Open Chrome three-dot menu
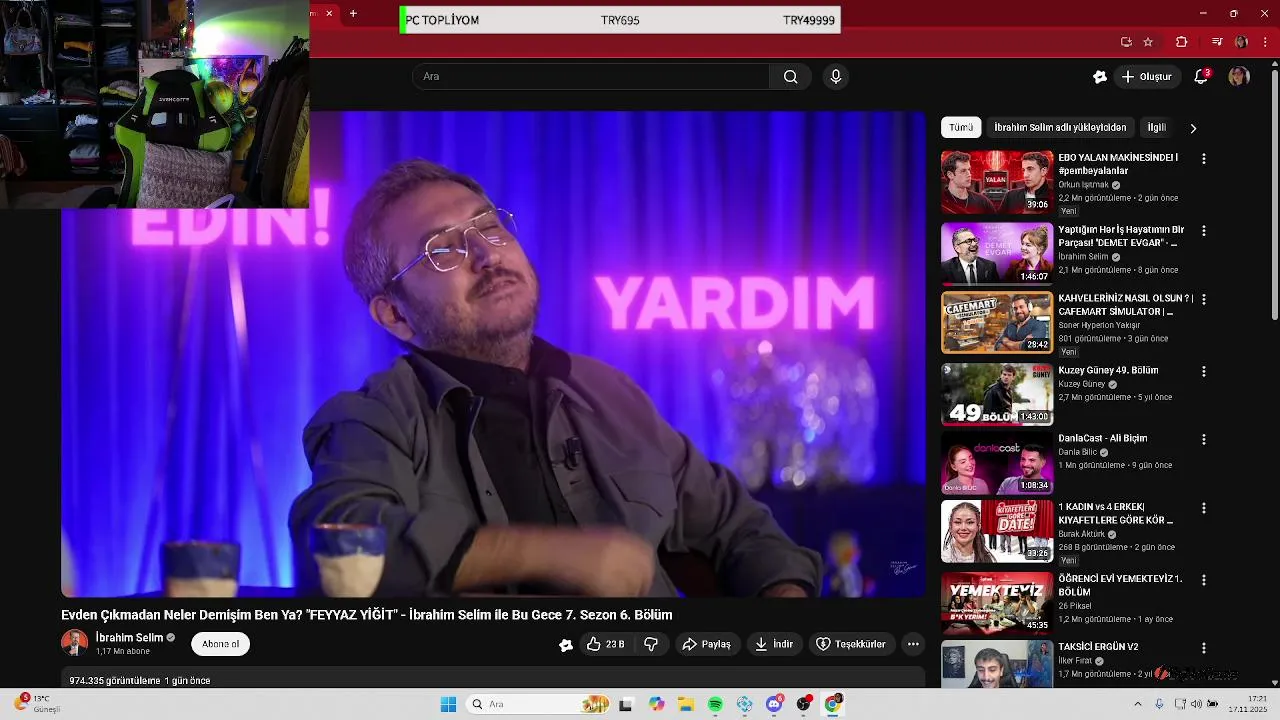Image resolution: width=1280 pixels, height=720 pixels. point(1264,42)
